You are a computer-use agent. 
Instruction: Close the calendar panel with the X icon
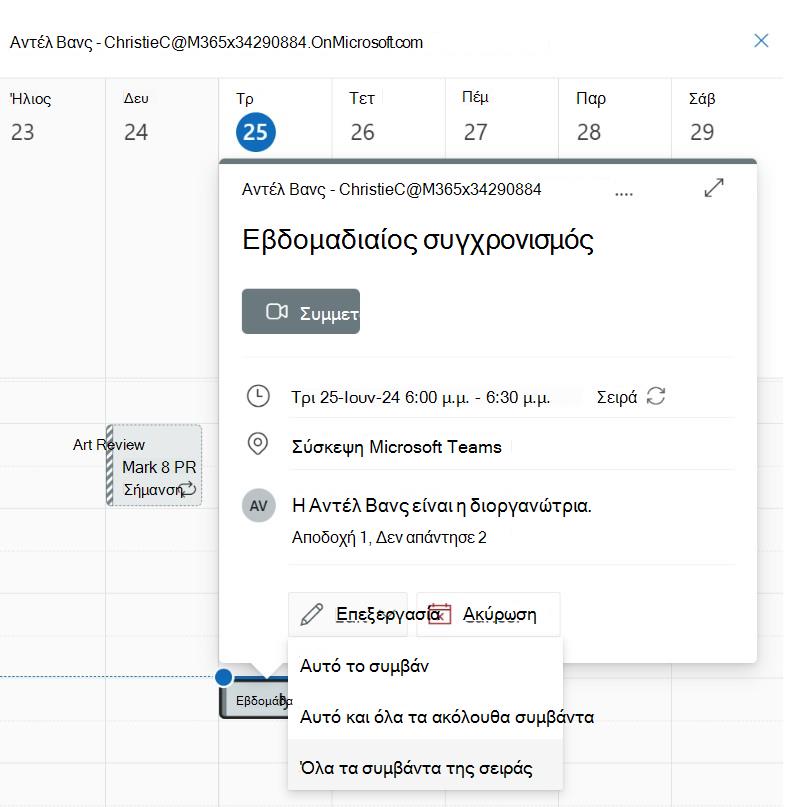tap(761, 41)
